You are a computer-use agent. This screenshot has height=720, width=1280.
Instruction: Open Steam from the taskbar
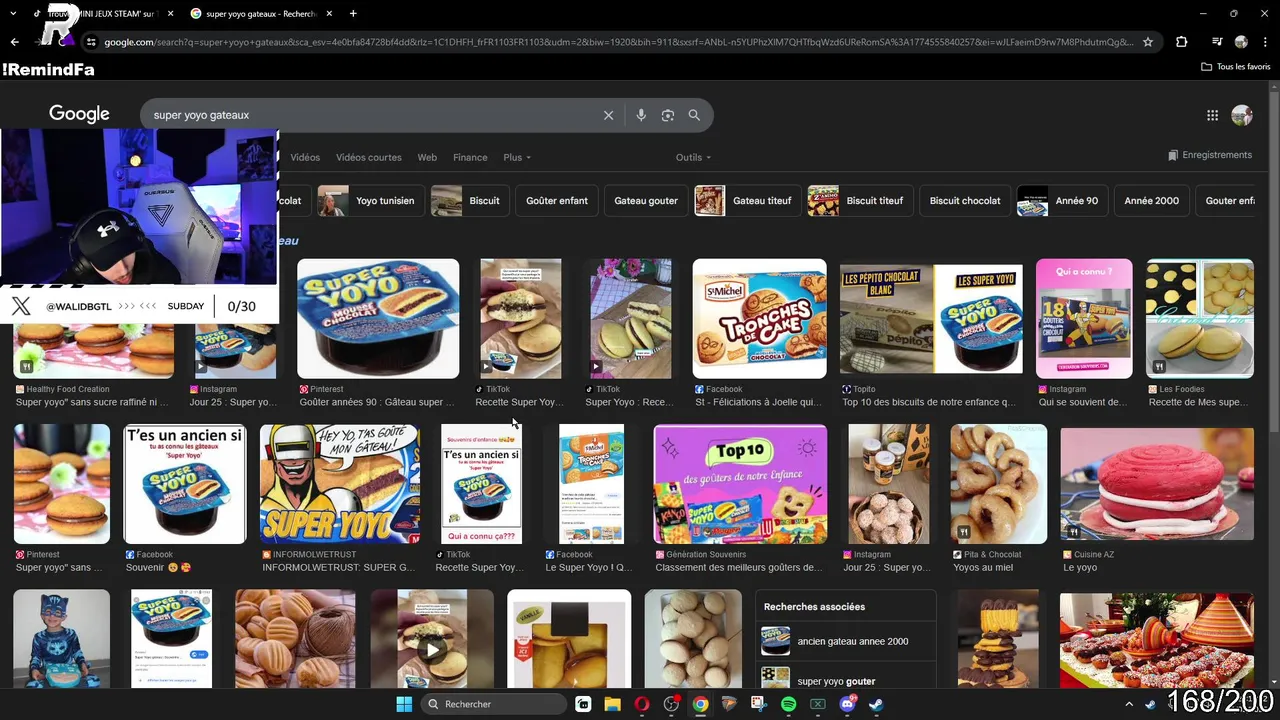pyautogui.click(x=876, y=704)
